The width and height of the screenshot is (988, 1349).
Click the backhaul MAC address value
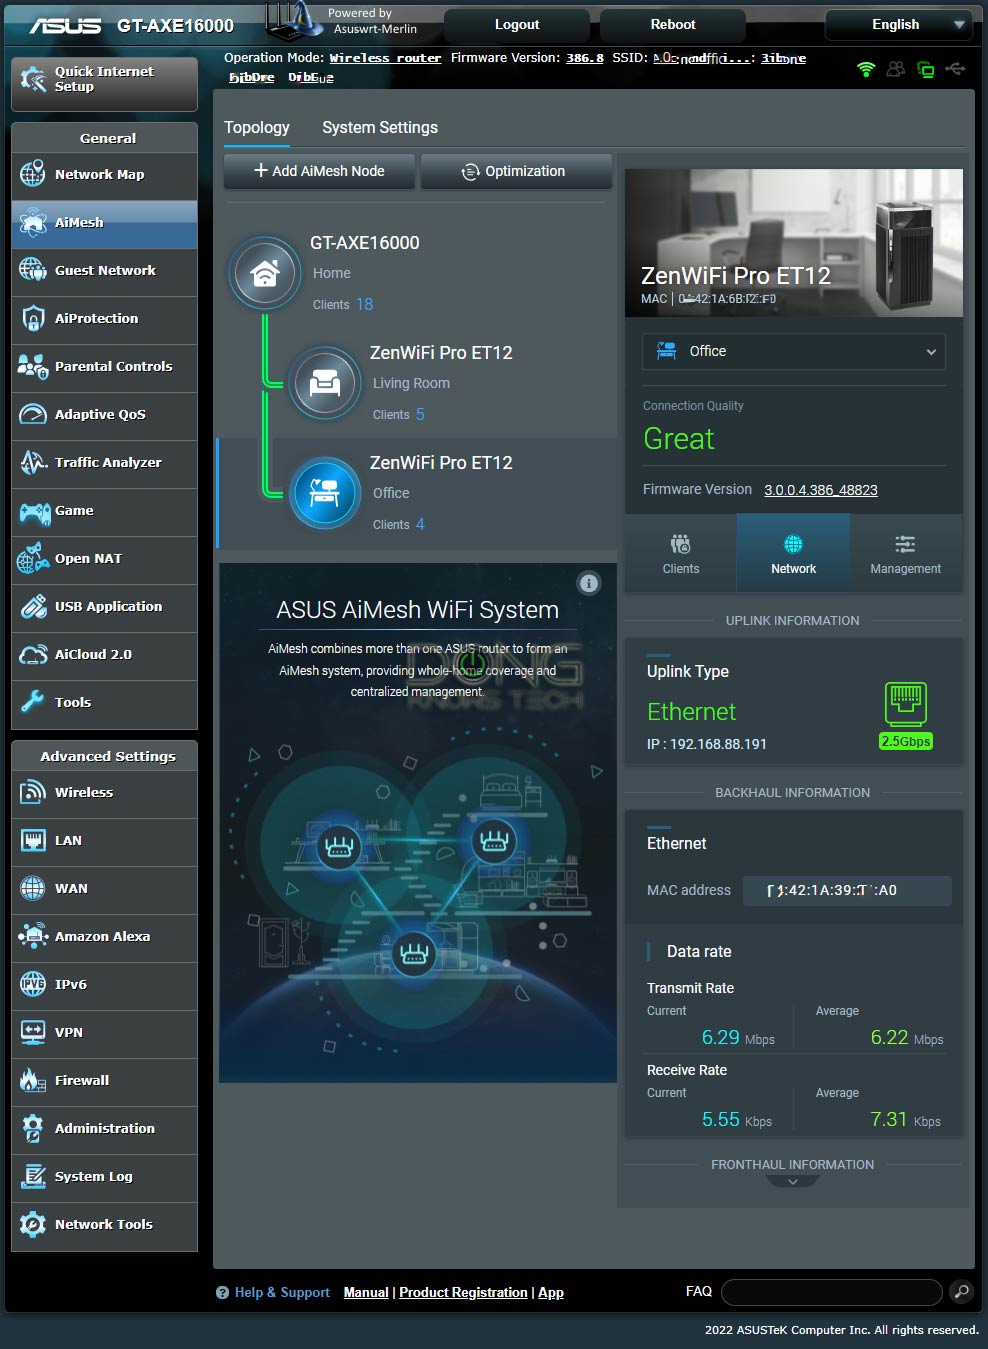847,890
